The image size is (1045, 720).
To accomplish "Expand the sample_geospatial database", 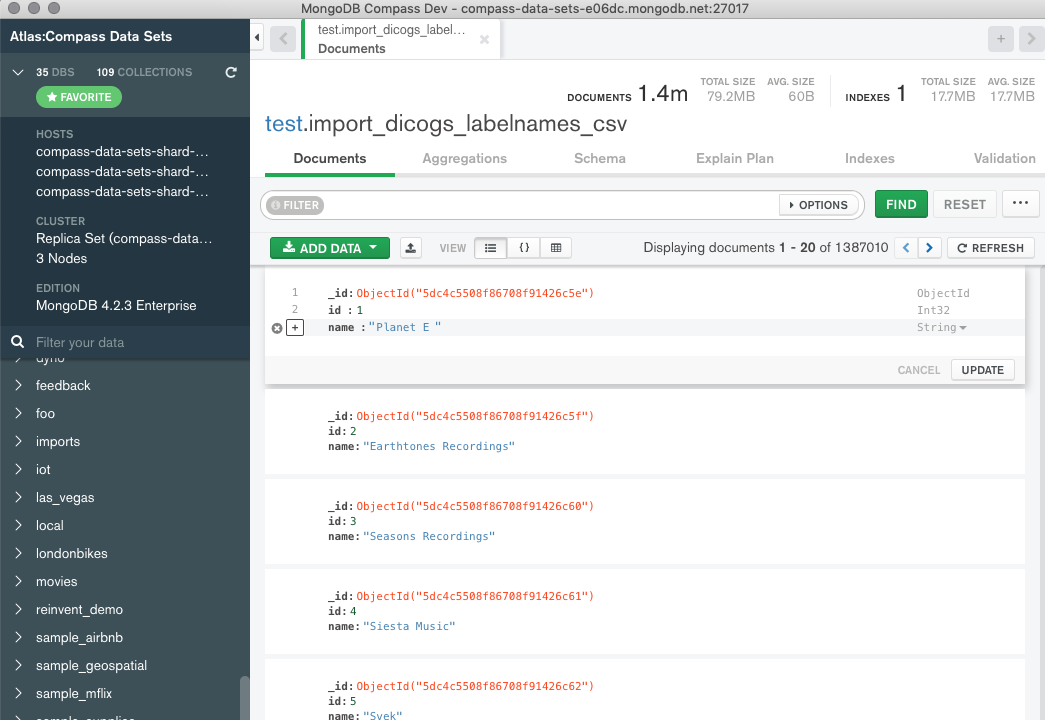I will 19,665.
